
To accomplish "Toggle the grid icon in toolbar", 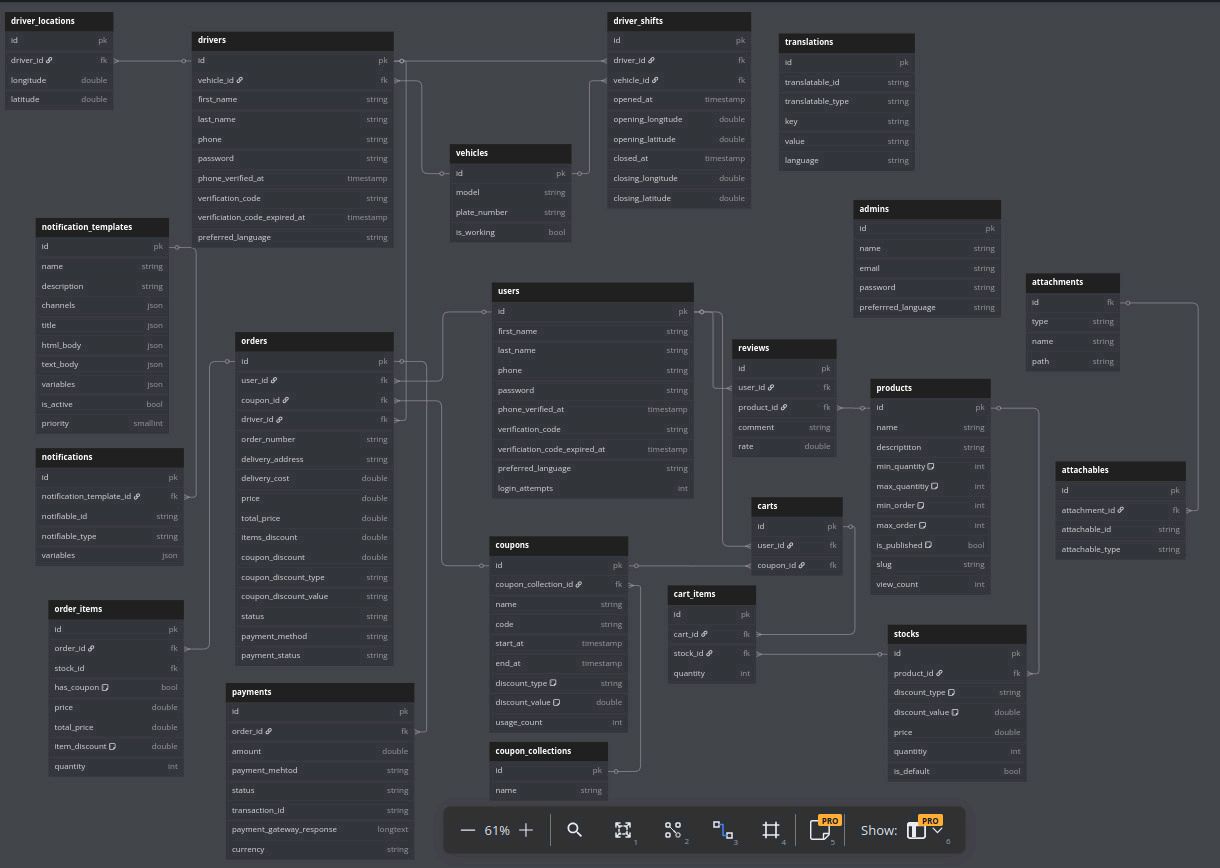I will tap(771, 830).
